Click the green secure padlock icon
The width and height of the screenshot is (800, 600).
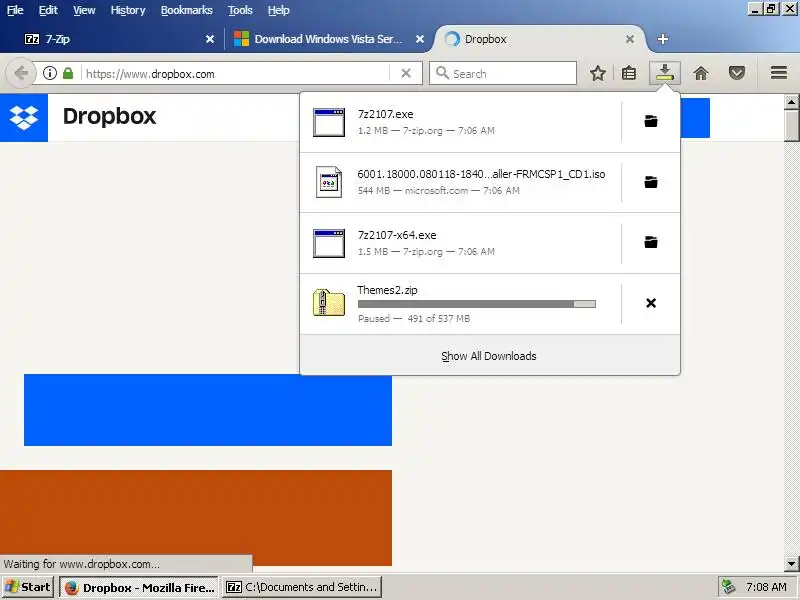pyautogui.click(x=68, y=73)
